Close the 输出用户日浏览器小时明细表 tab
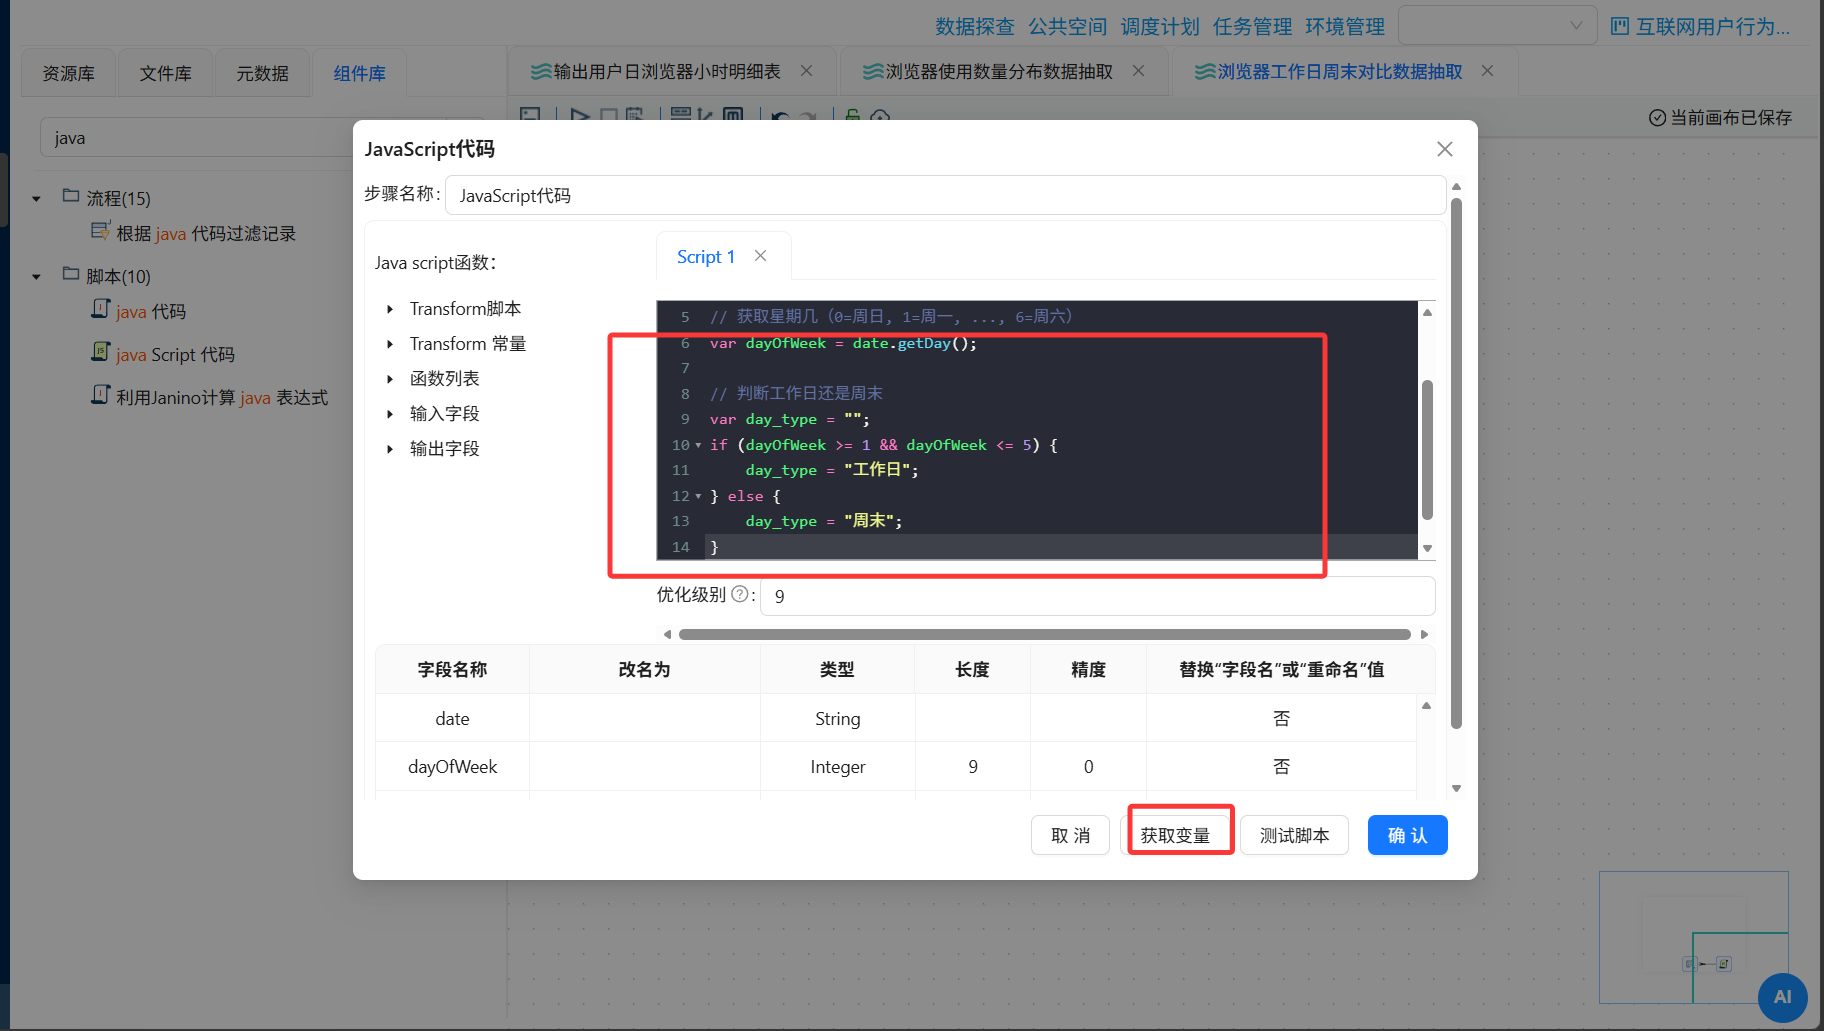 coord(807,71)
